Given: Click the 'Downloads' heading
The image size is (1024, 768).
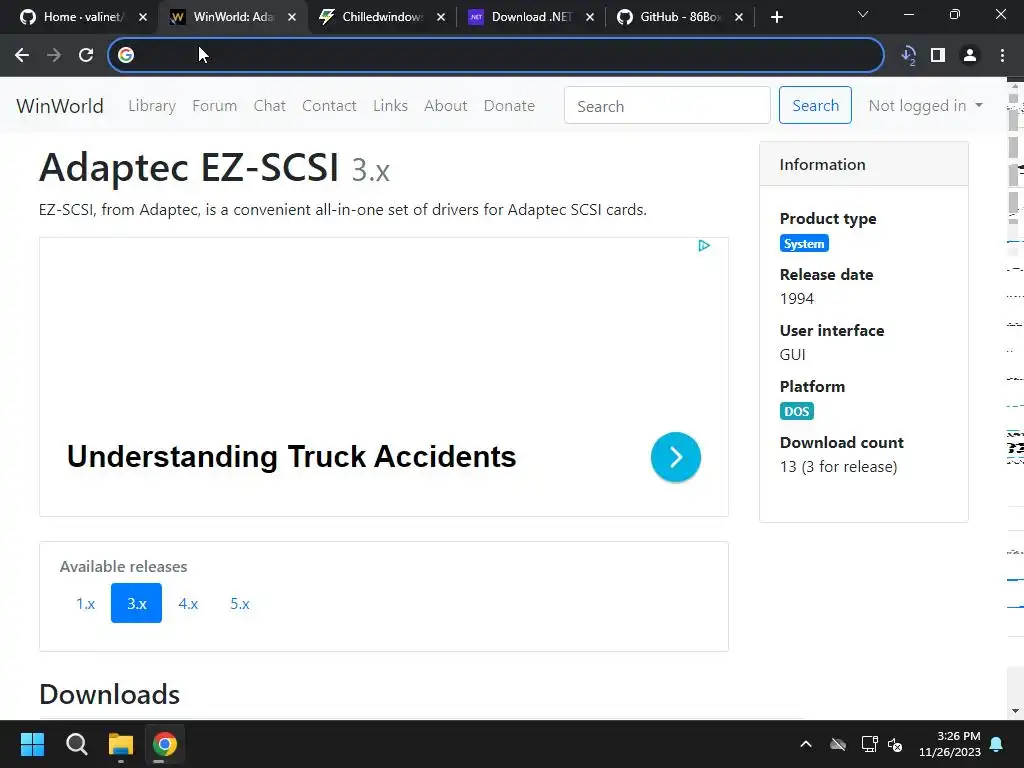Looking at the screenshot, I should point(109,694).
